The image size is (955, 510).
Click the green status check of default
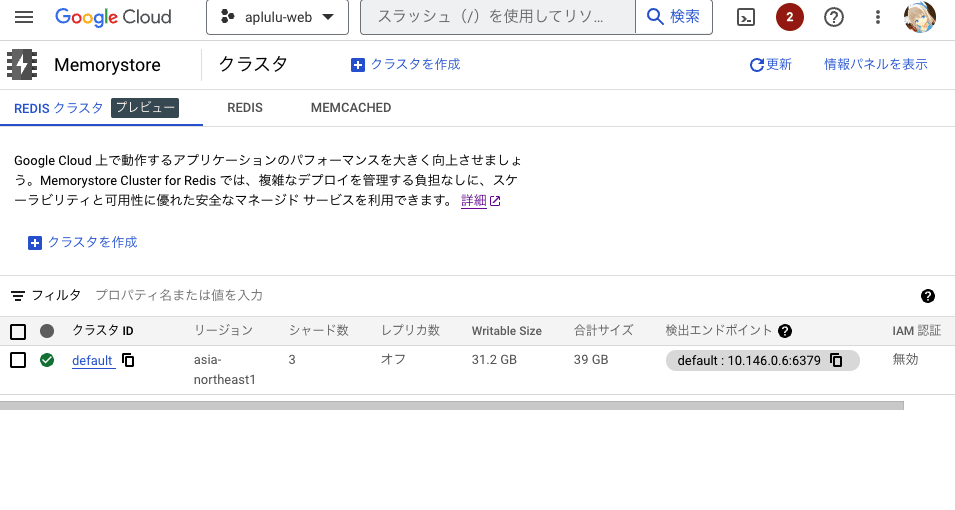pos(47,360)
